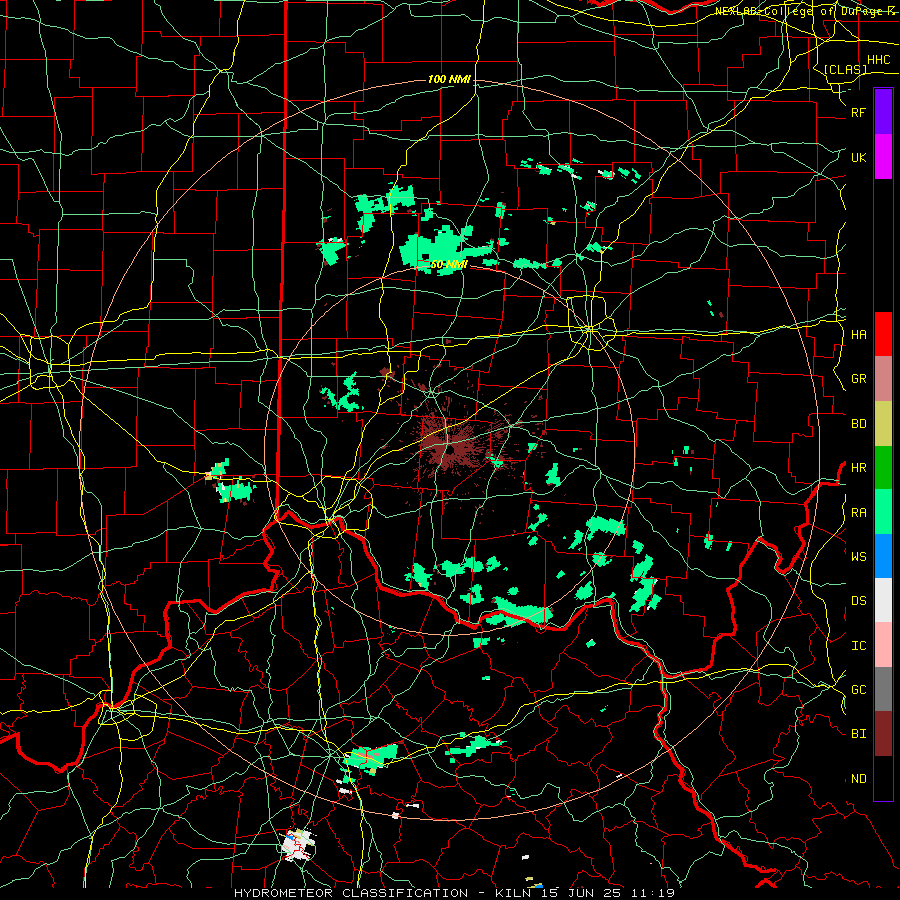Viewport: 900px width, 900px height.
Task: Click the UK legend label
Action: (858, 157)
